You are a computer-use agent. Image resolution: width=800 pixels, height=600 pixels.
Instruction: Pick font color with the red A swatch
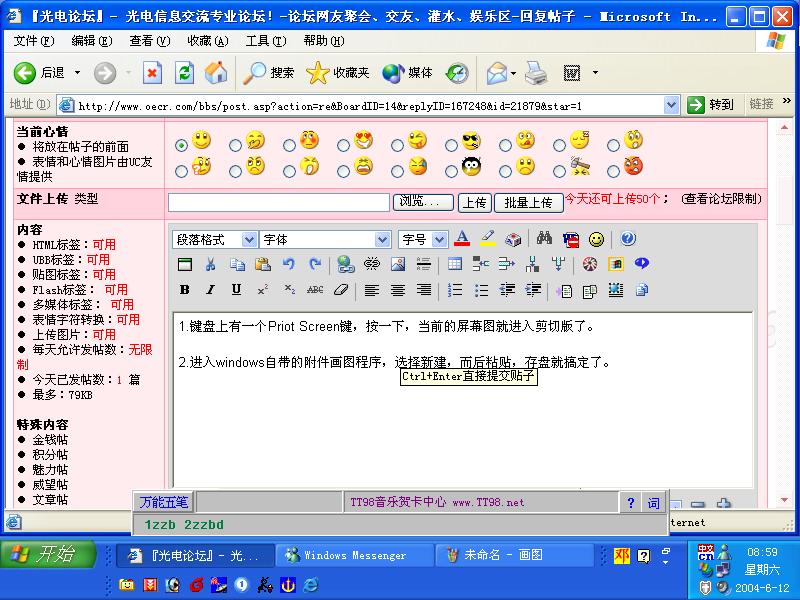(x=462, y=238)
